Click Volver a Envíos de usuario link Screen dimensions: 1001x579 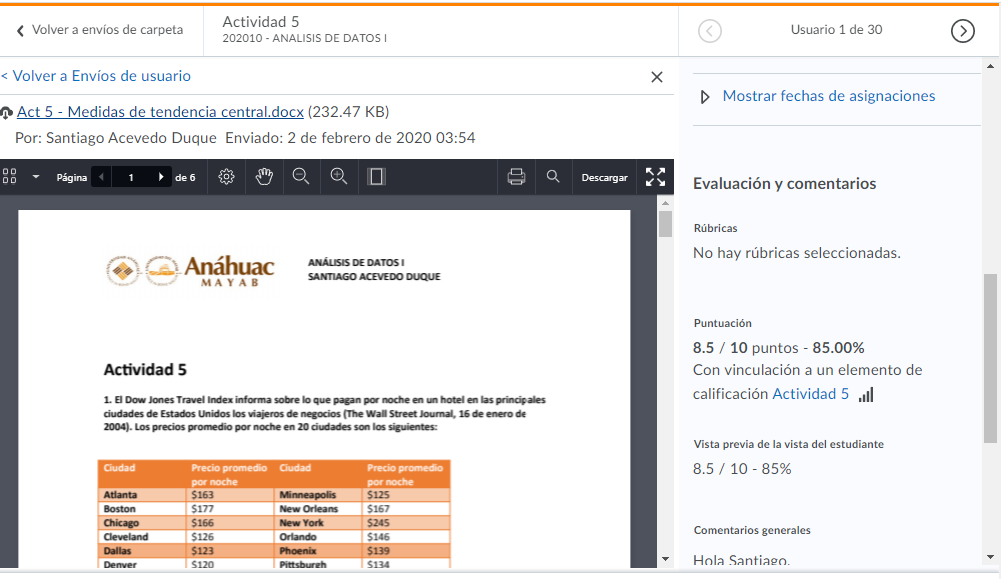pyautogui.click(x=96, y=76)
